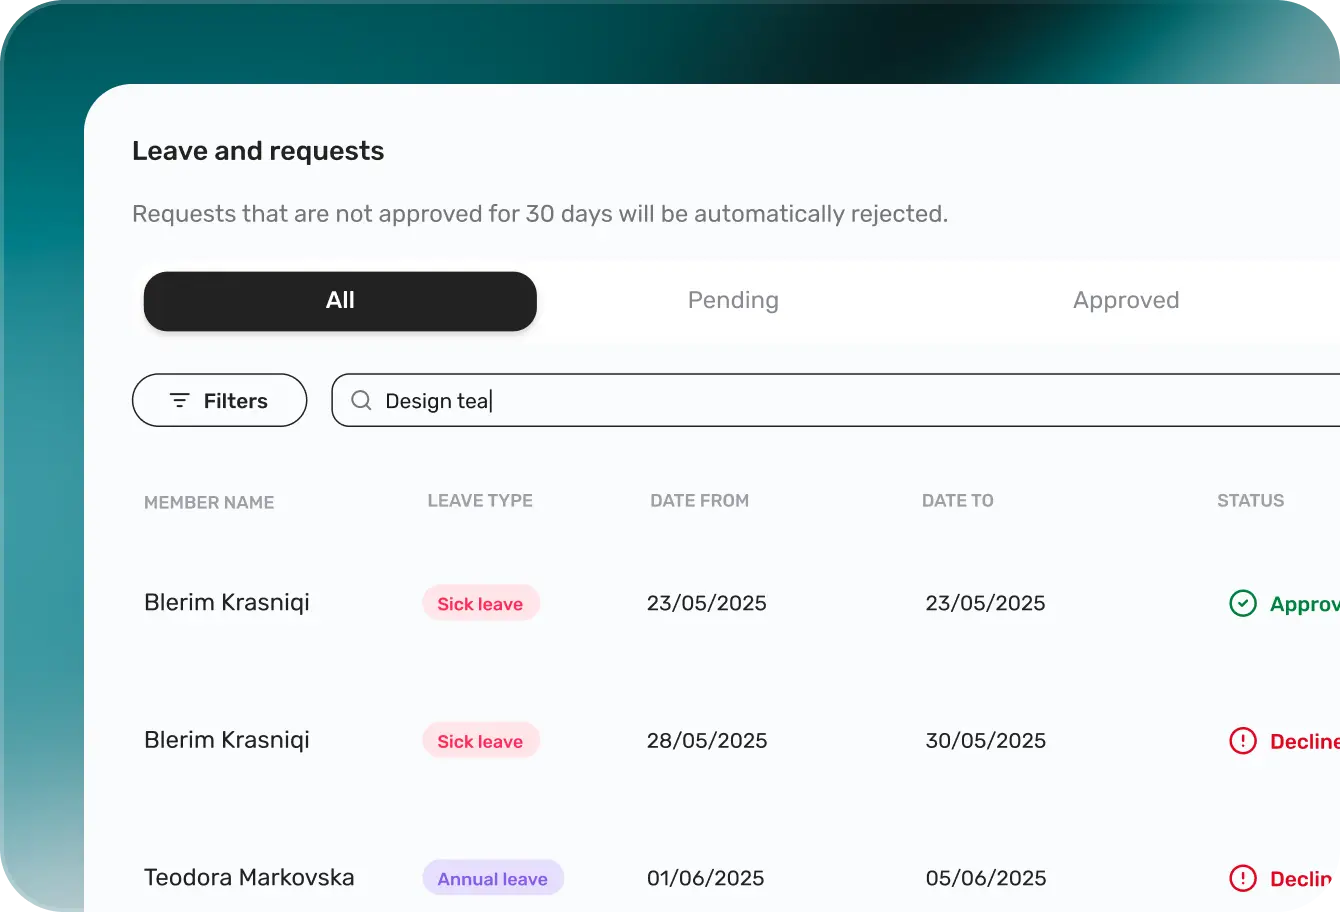Image resolution: width=1340 pixels, height=912 pixels.
Task: Switch to the All tab
Action: tap(340, 301)
